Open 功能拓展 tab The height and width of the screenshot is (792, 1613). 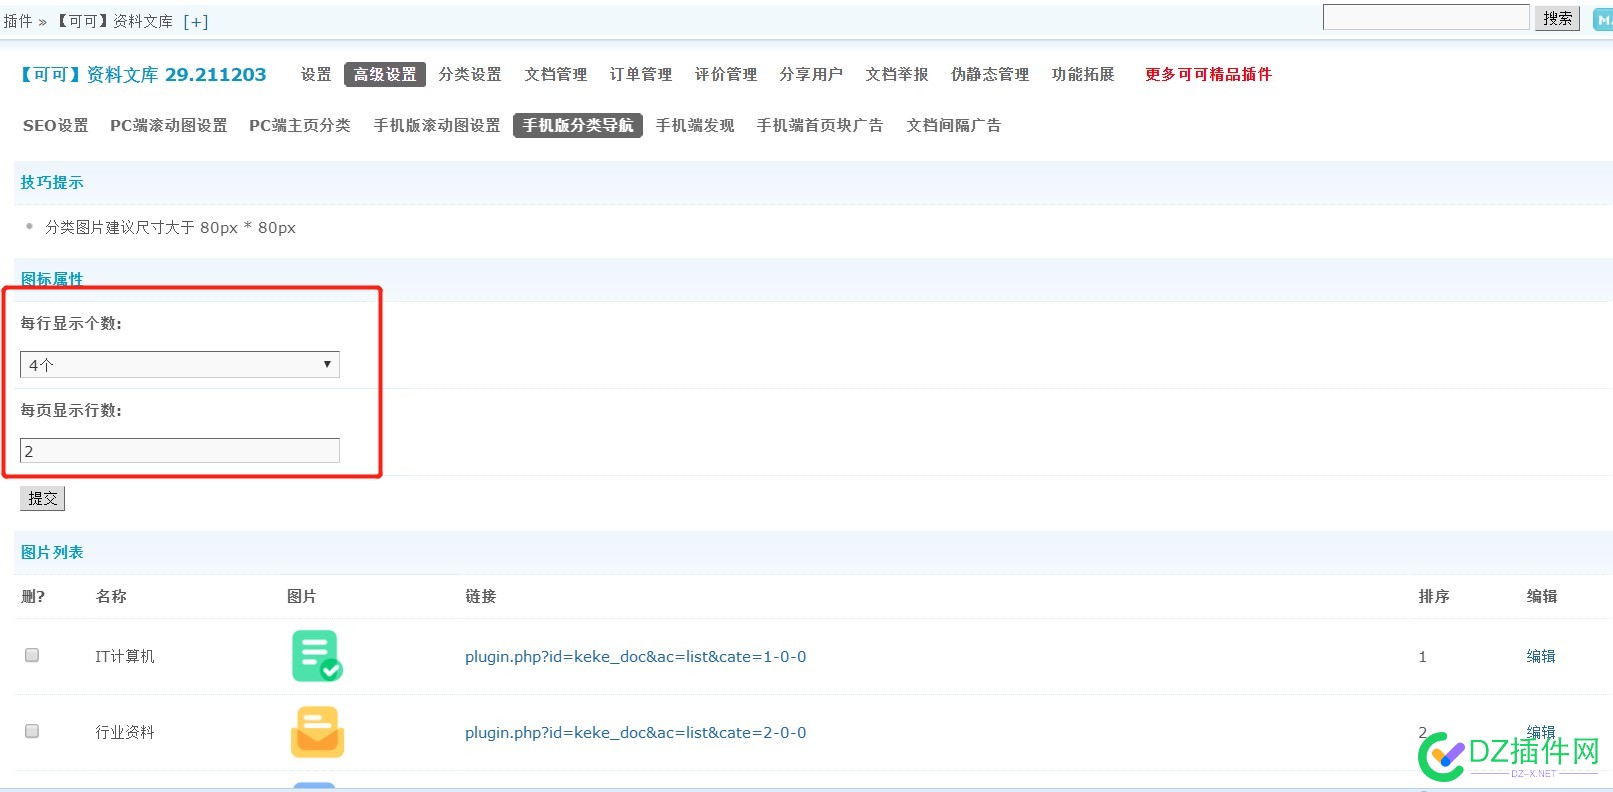tap(1083, 75)
